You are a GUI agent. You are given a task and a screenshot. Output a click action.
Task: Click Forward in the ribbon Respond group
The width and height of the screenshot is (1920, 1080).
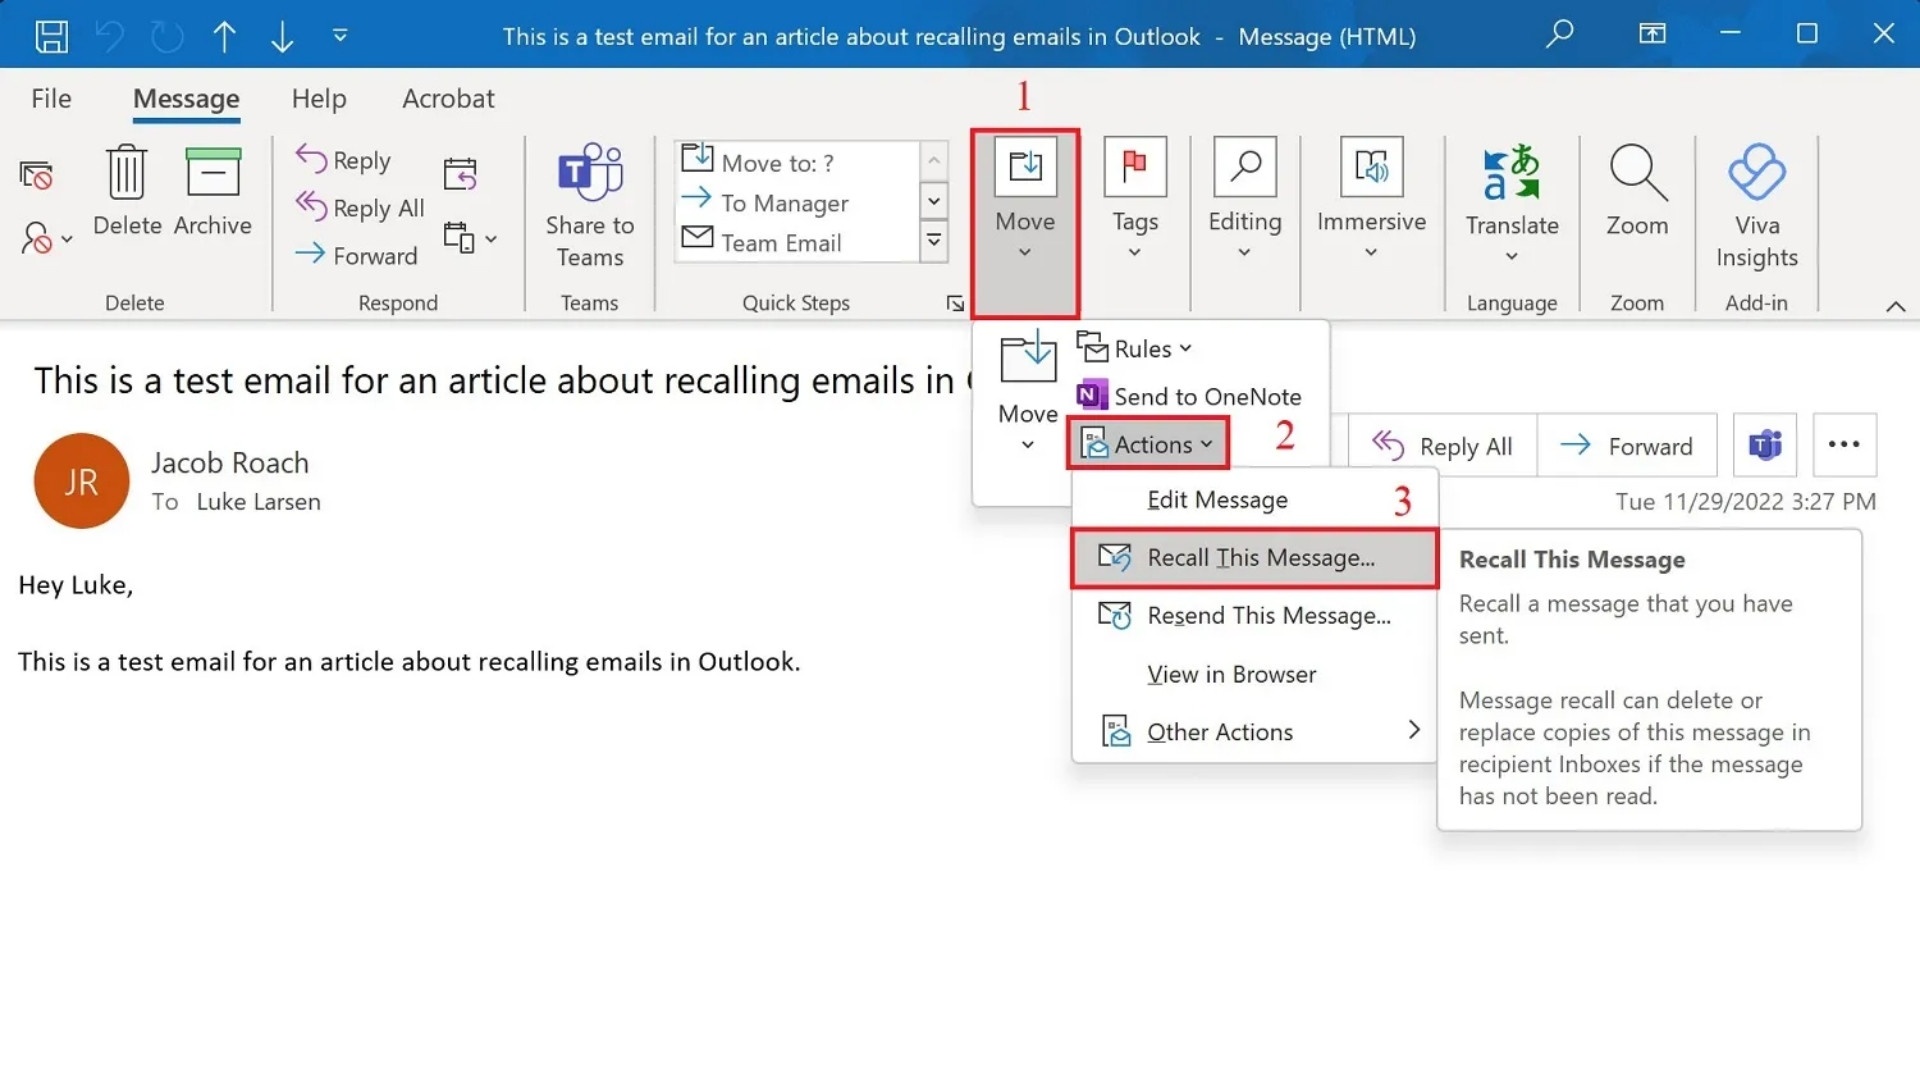point(356,255)
